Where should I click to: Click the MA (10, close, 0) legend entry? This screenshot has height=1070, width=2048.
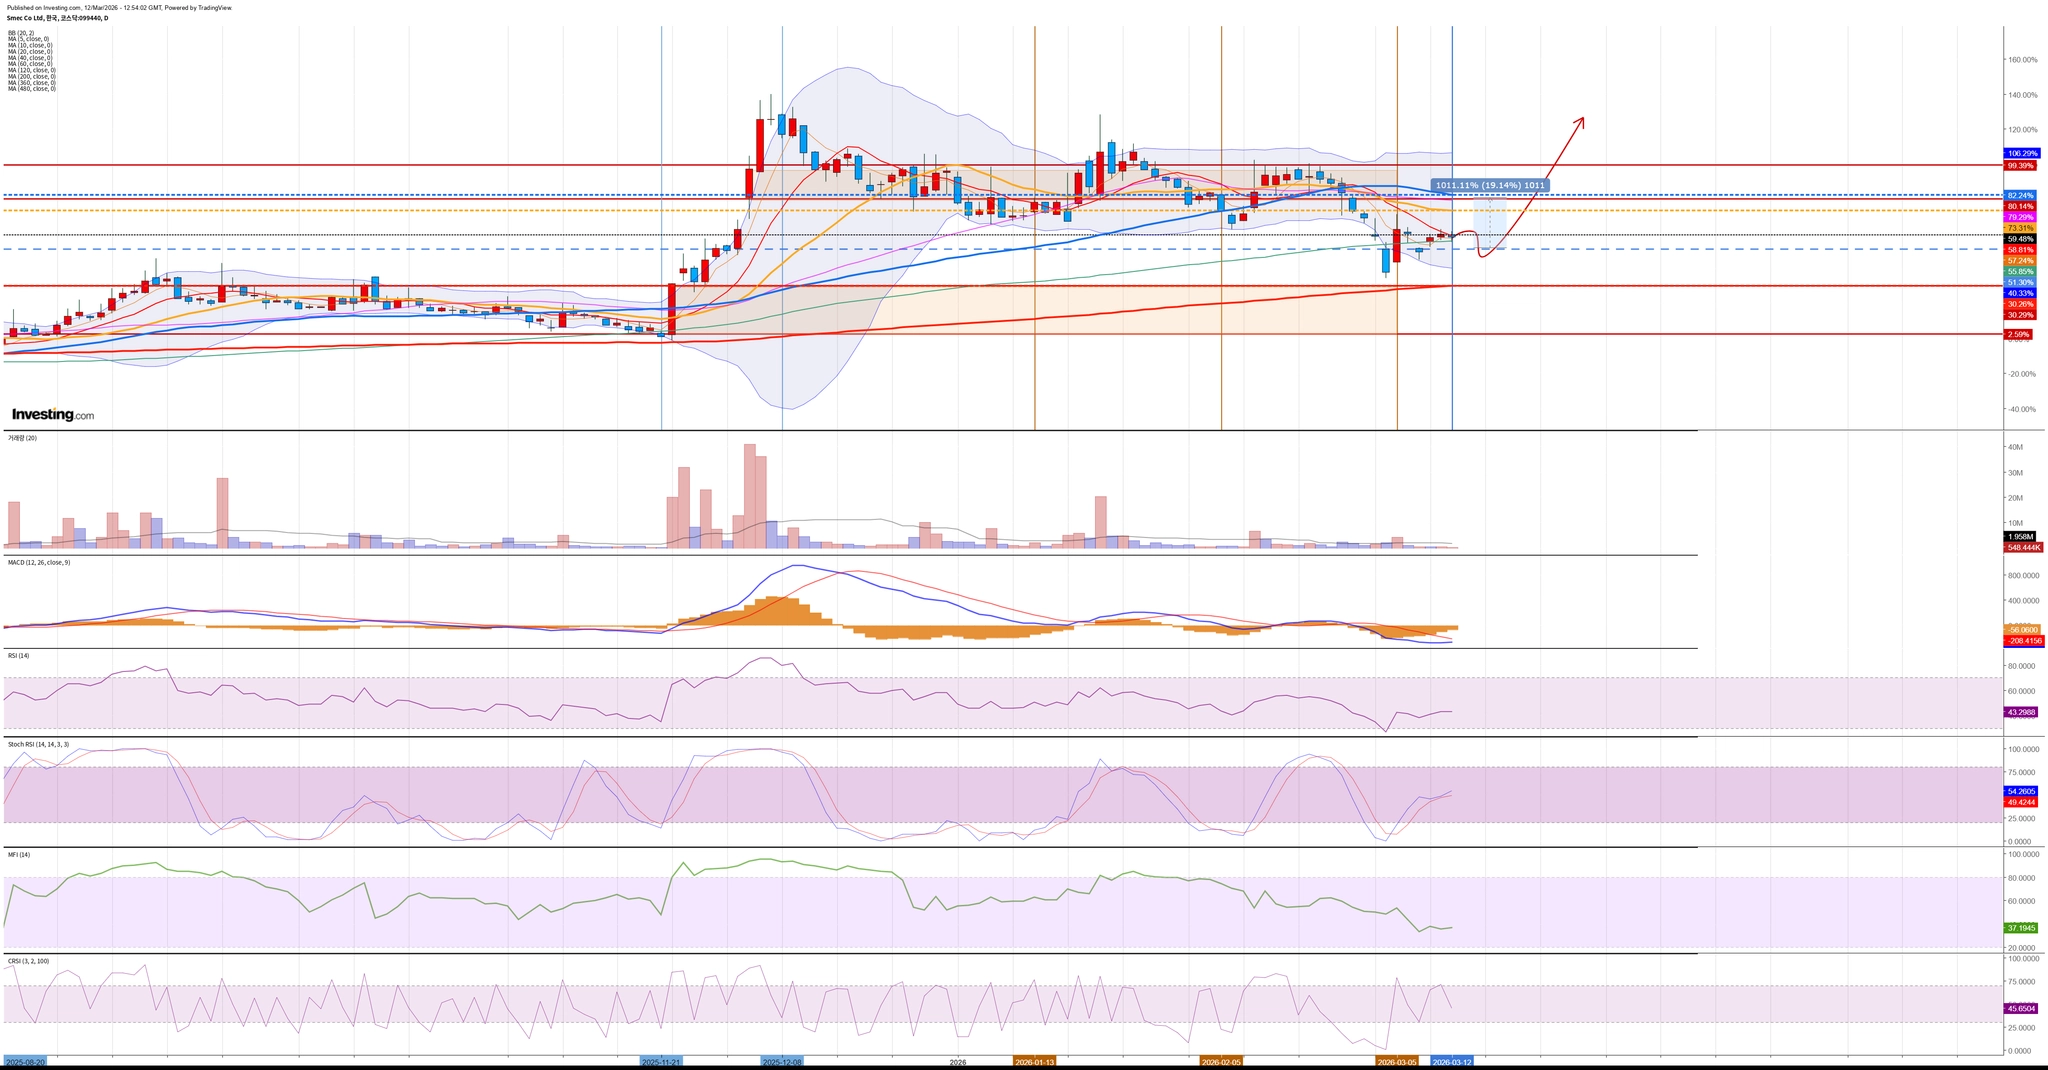click(31, 45)
